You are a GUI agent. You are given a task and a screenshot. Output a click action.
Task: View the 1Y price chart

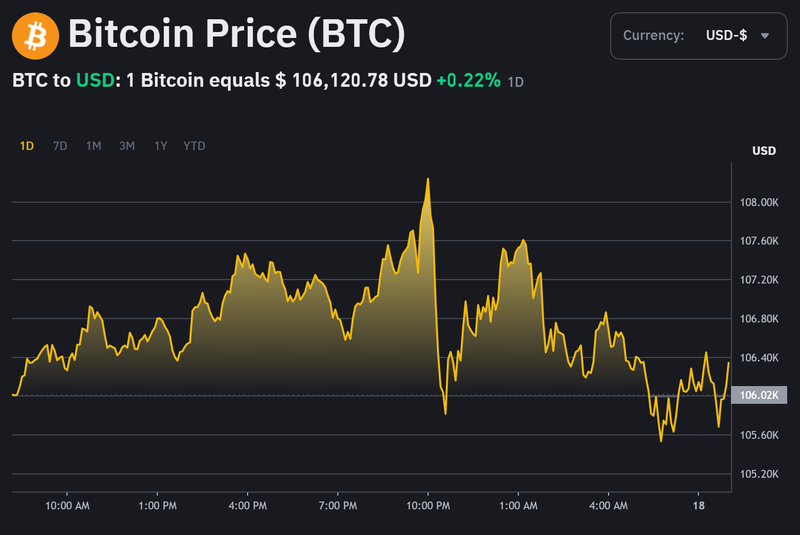point(161,146)
